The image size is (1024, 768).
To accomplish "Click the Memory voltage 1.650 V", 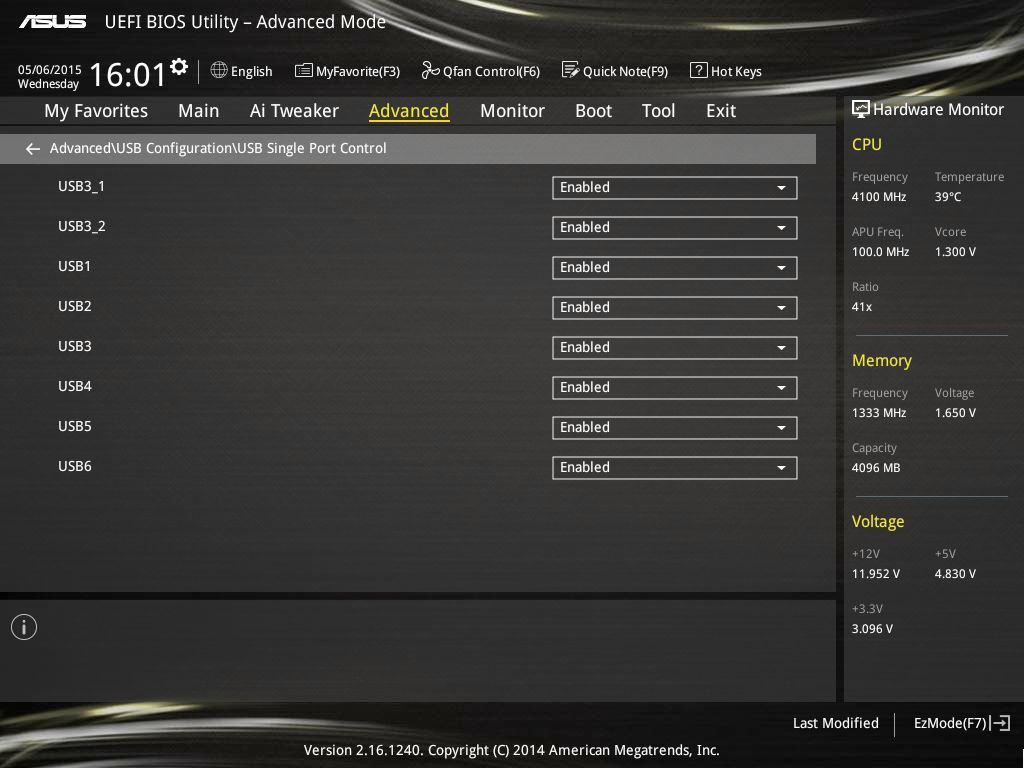I will (x=955, y=413).
